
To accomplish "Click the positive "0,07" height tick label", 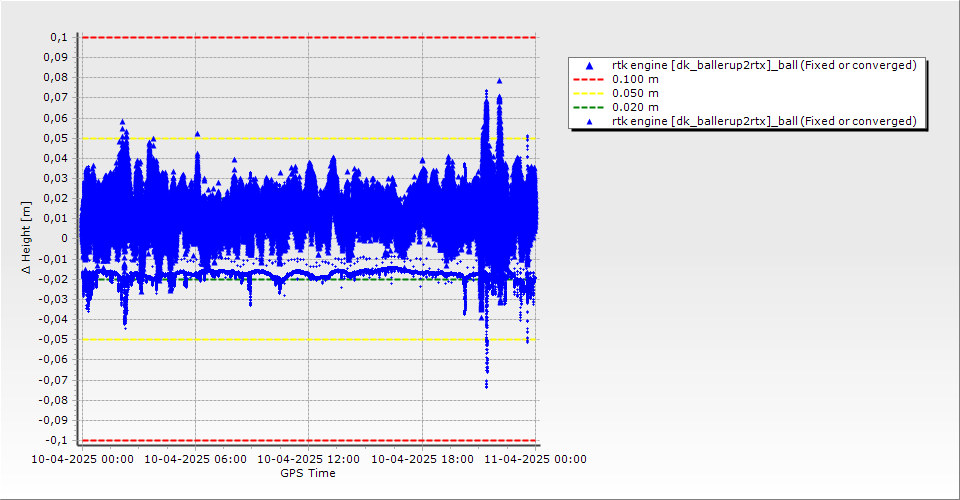I will click(56, 98).
